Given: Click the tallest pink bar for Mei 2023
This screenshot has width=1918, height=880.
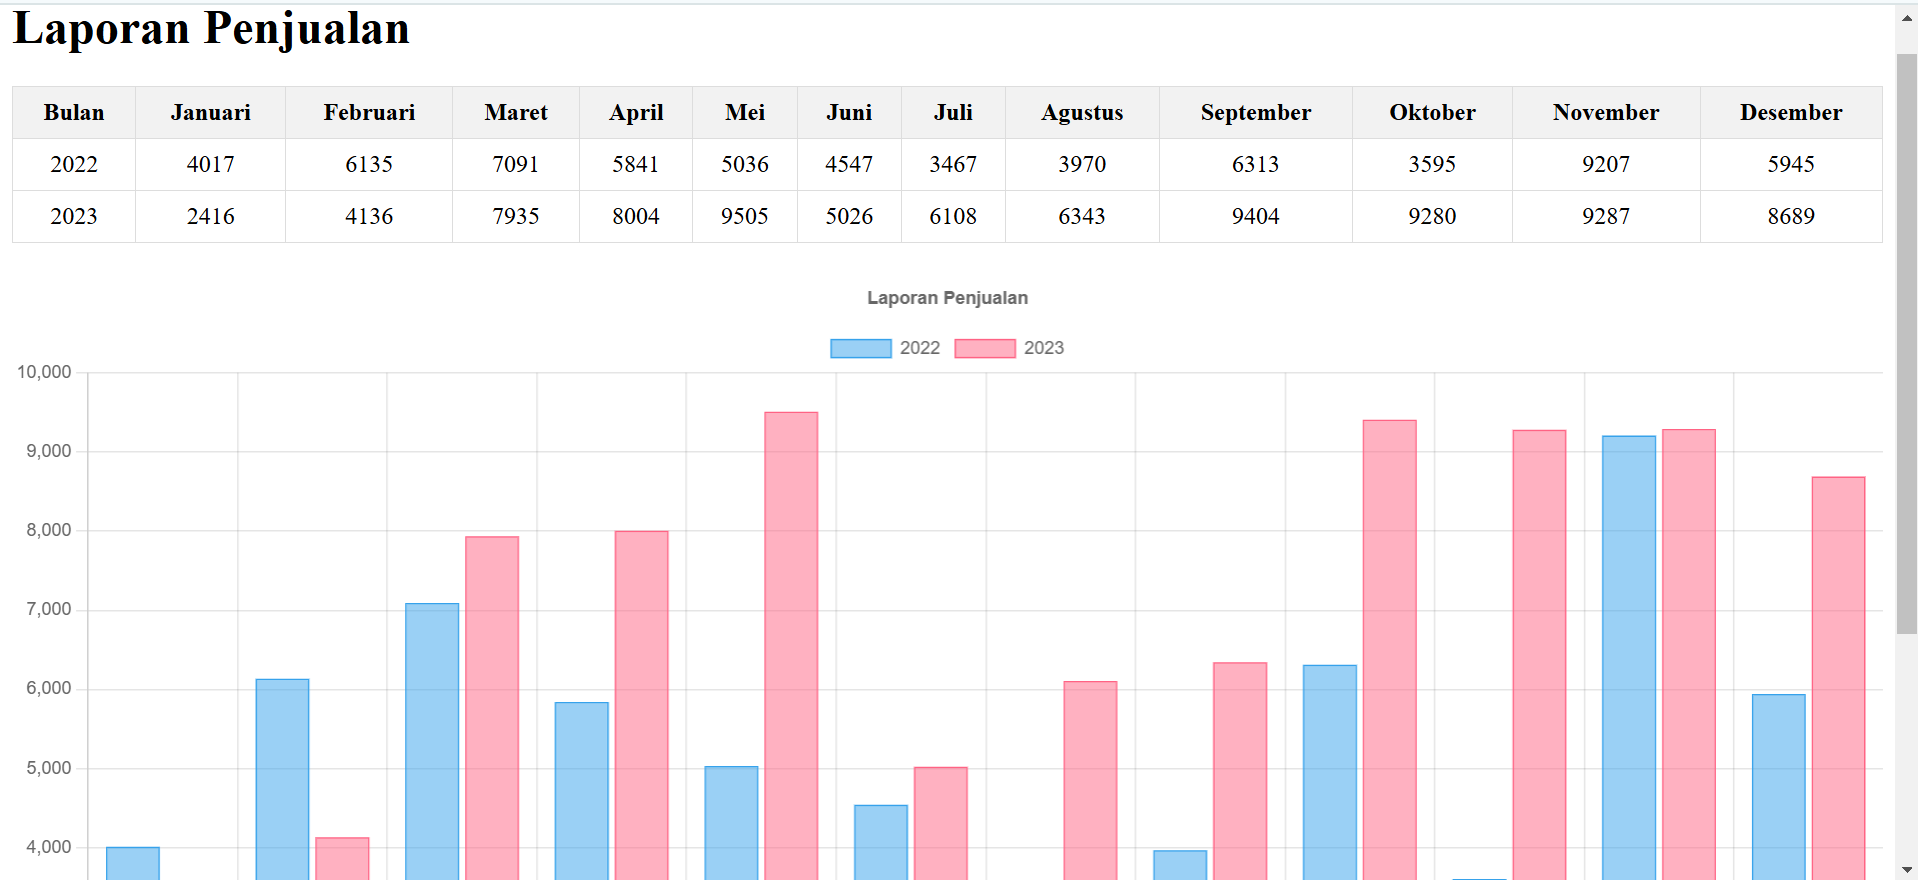Looking at the screenshot, I should [x=791, y=640].
